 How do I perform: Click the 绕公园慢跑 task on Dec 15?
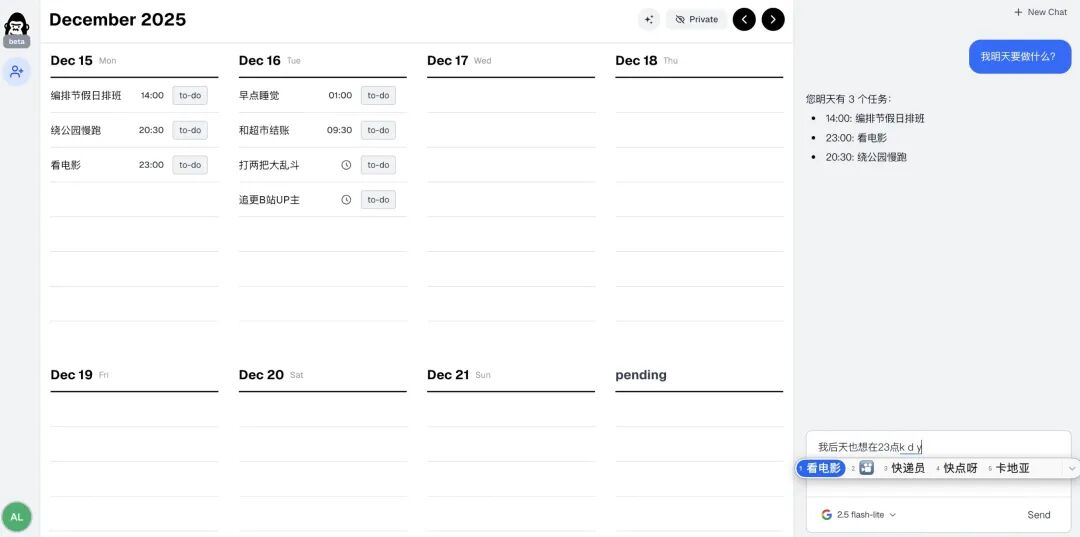(76, 130)
